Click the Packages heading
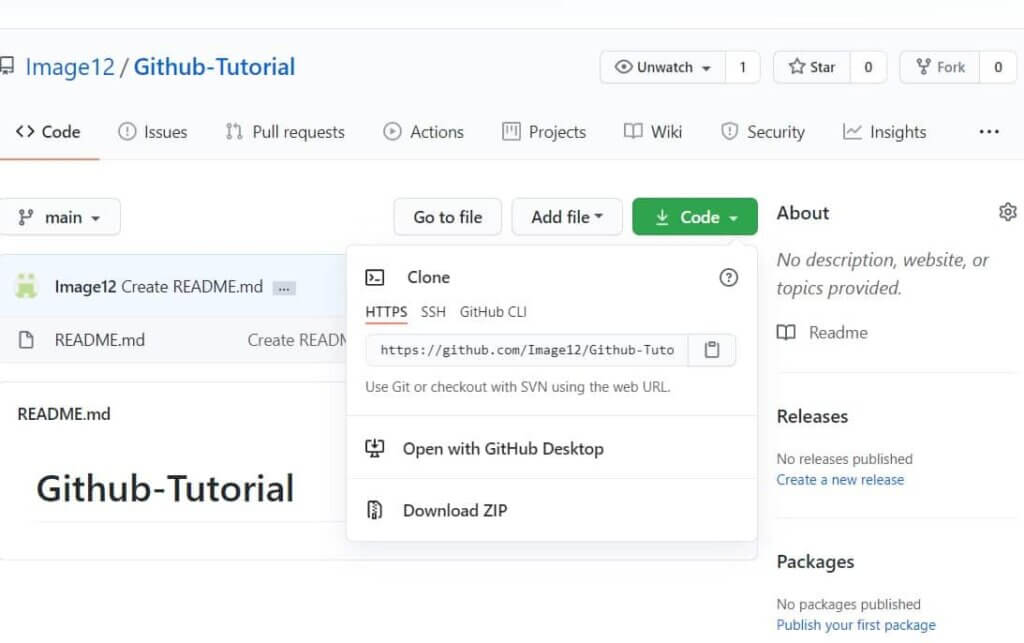 [x=815, y=561]
